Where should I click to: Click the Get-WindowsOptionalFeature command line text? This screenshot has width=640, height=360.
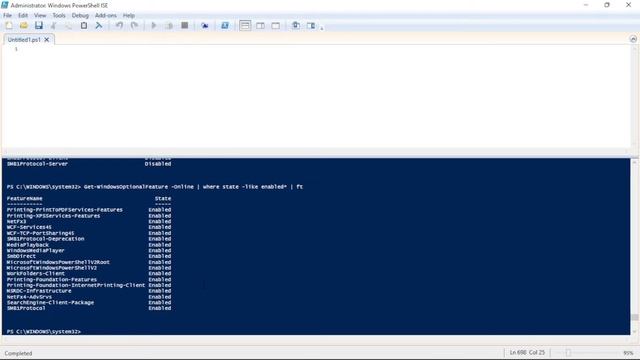point(193,187)
